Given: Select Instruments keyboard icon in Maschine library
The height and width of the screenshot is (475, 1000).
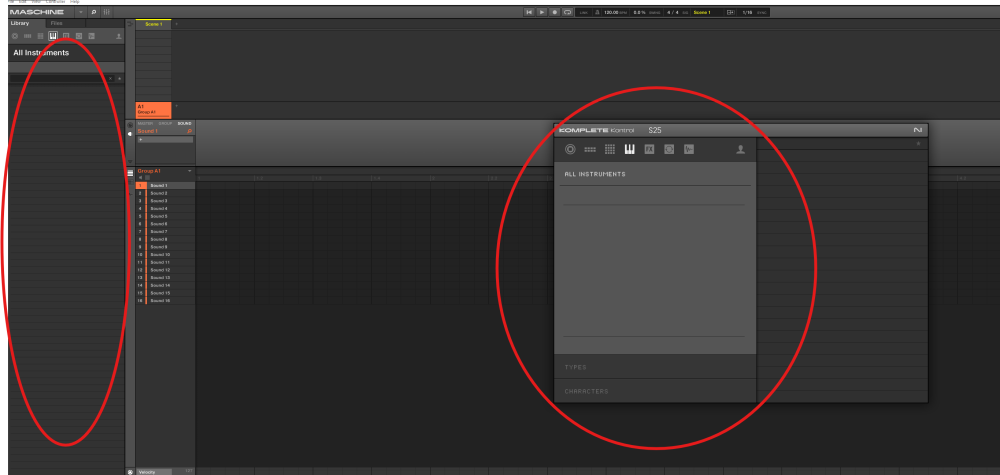Looking at the screenshot, I should click(53, 36).
